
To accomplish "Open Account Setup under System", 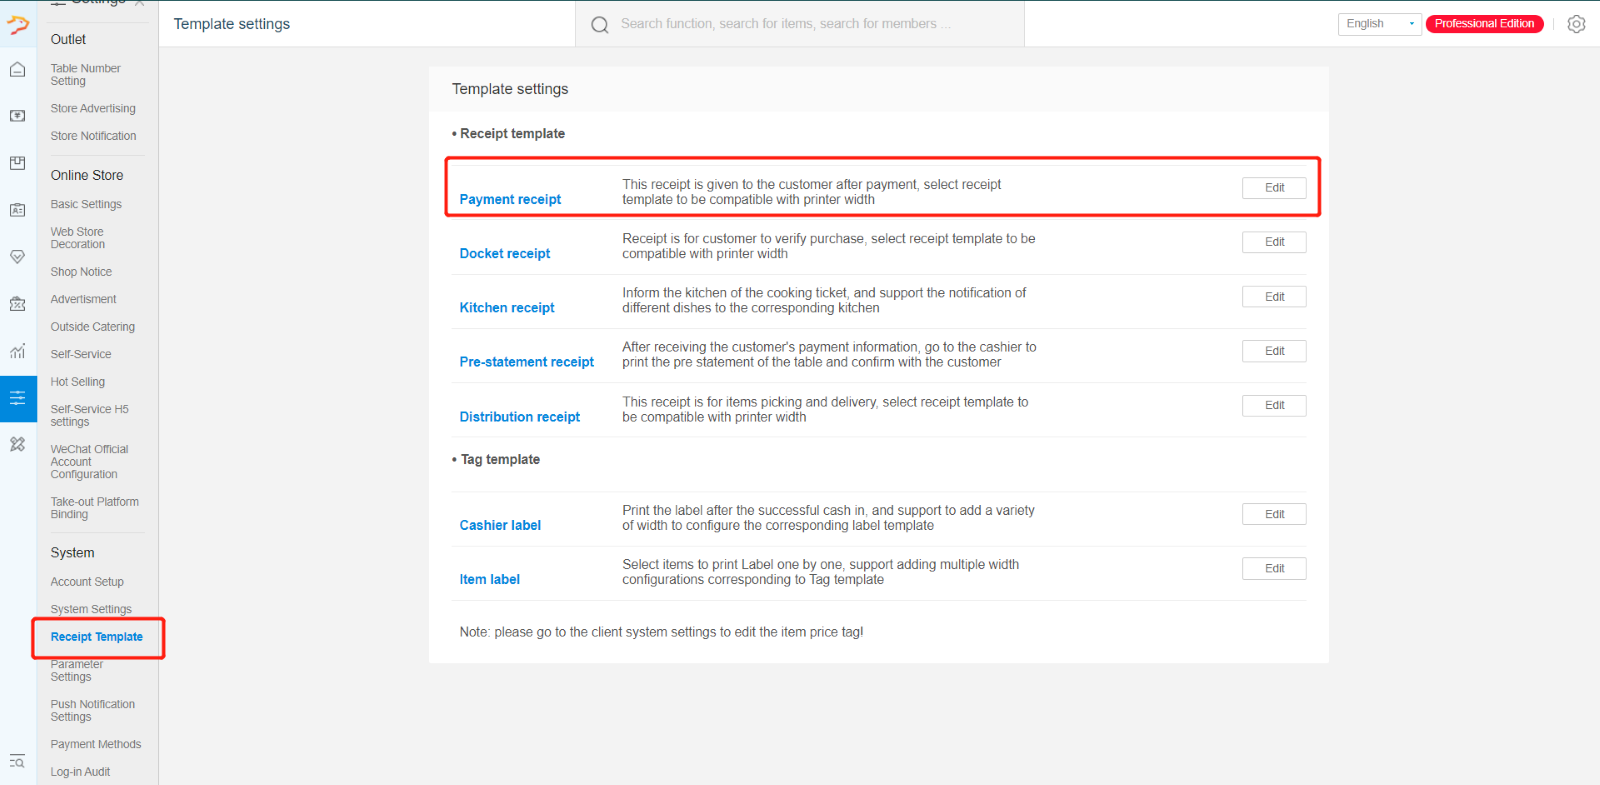I will click(87, 582).
